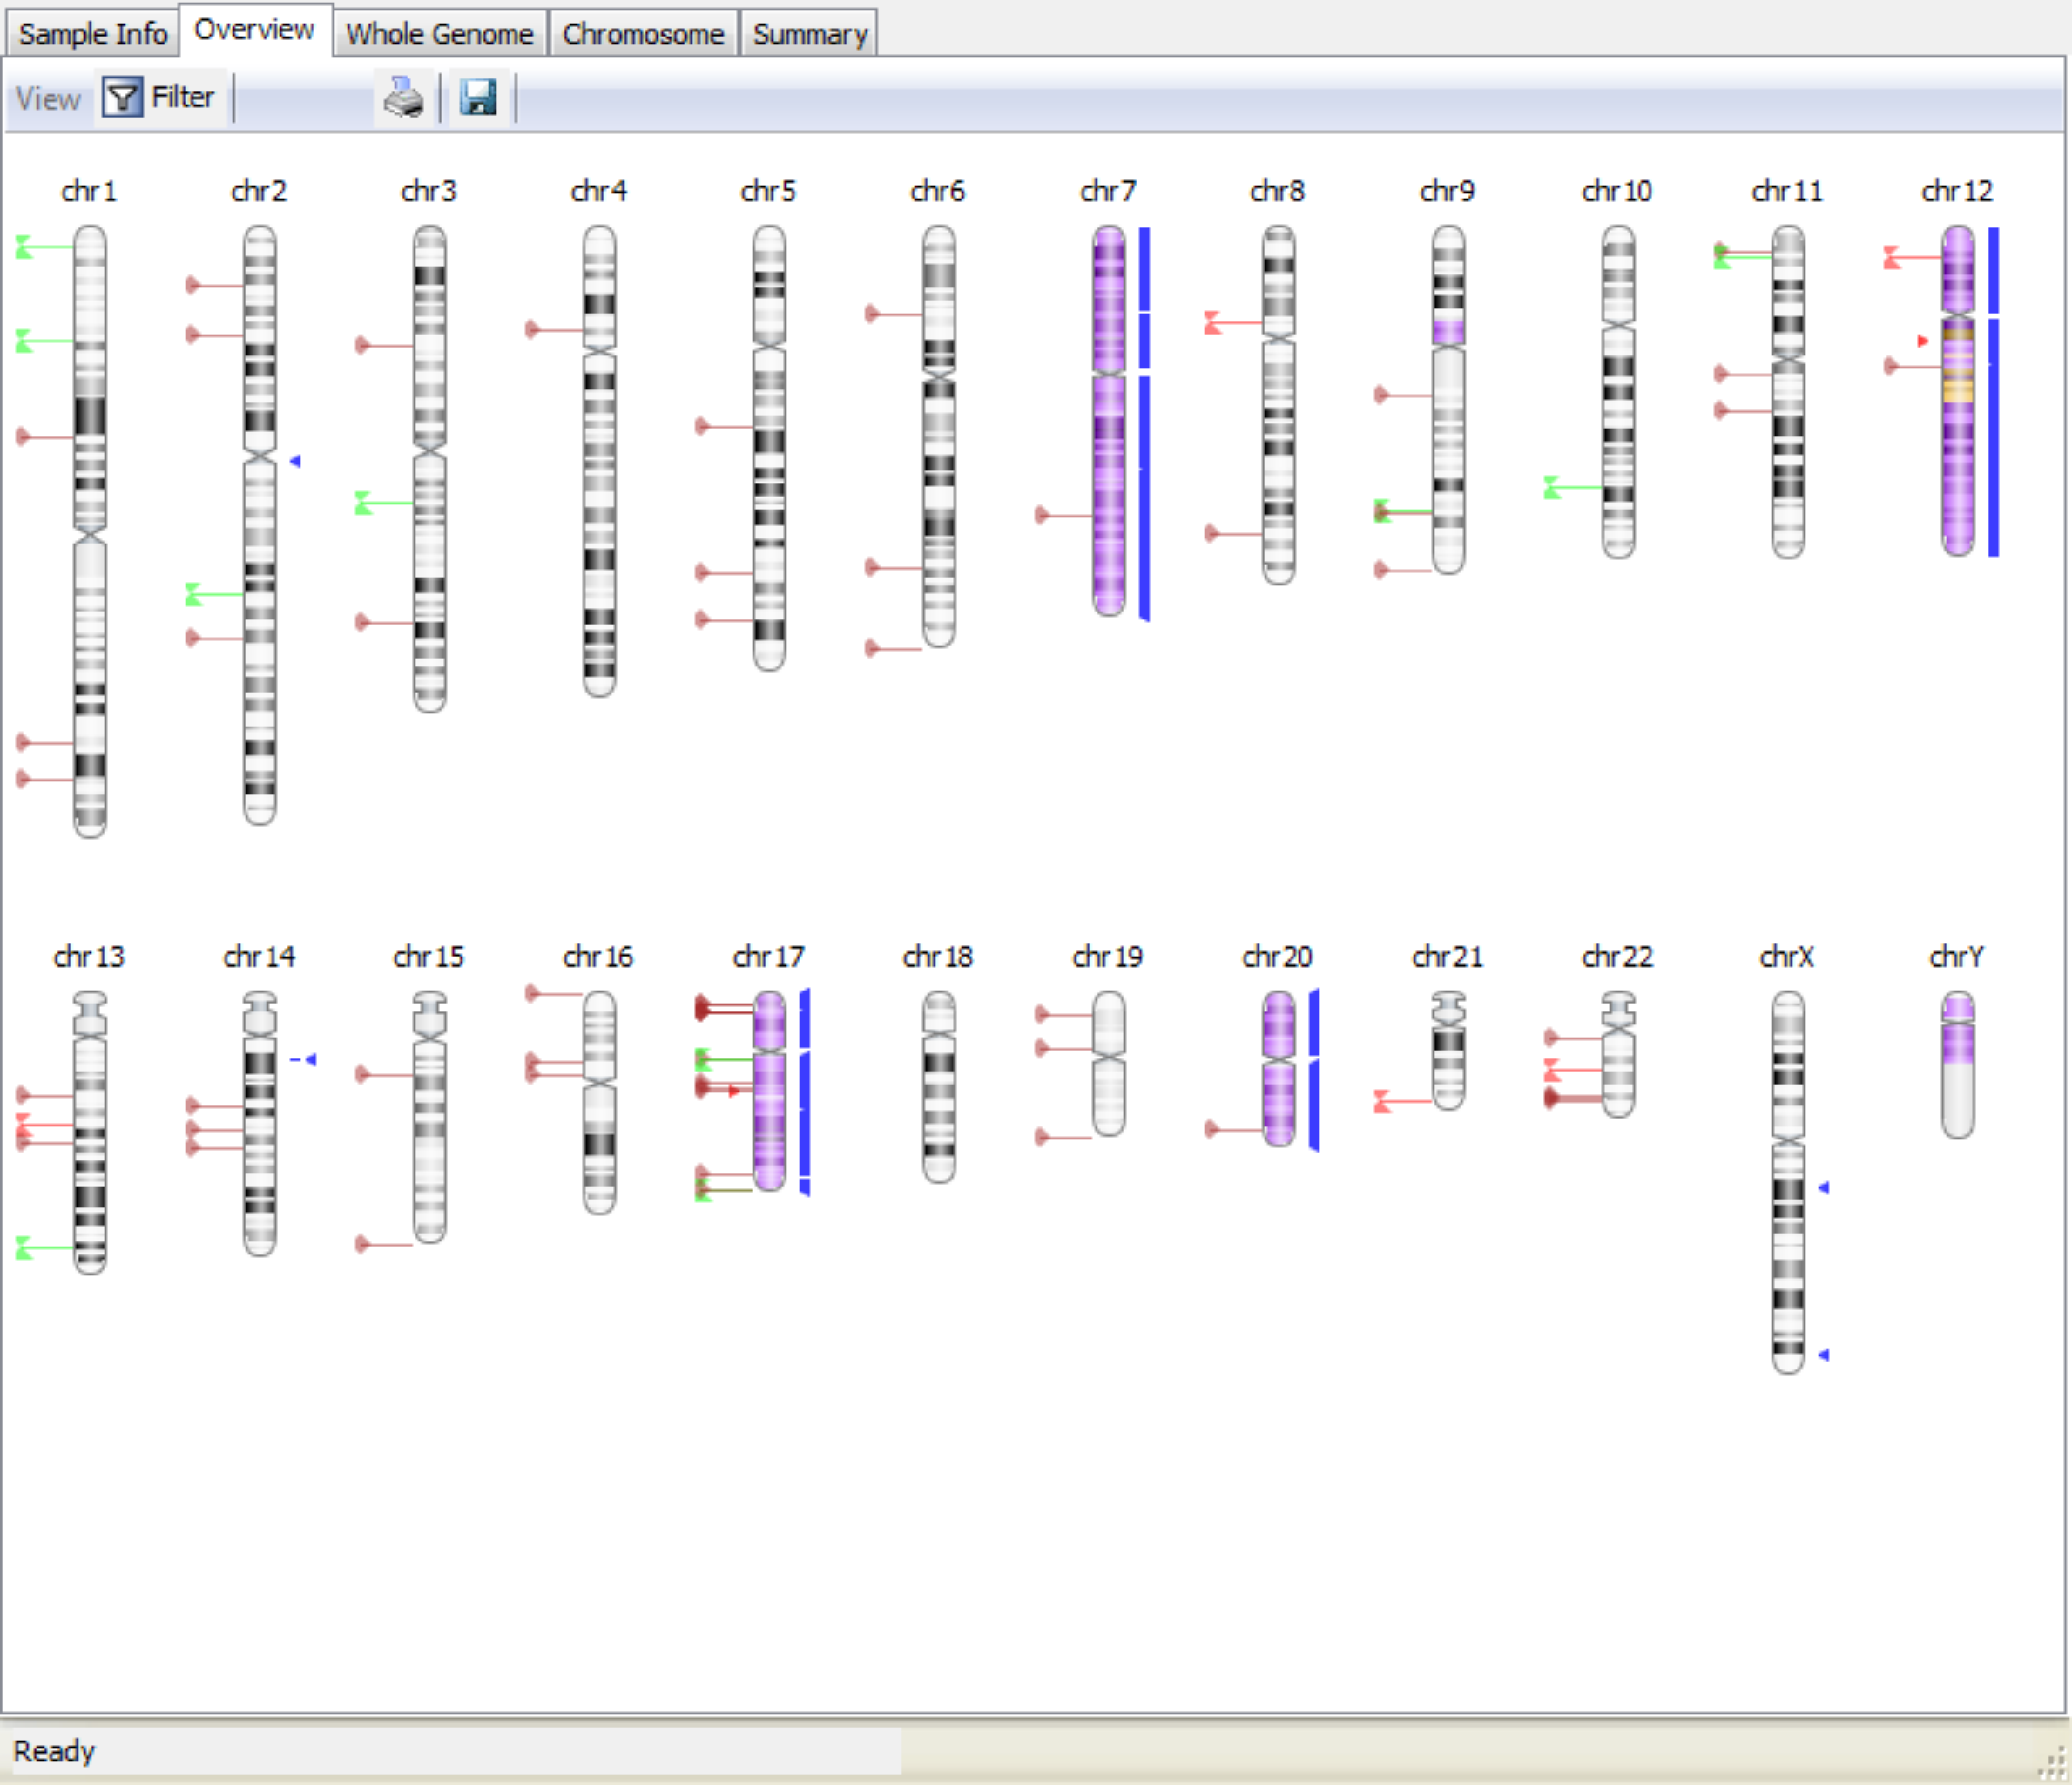
Task: Click the save floppy disk icon
Action: pyautogui.click(x=478, y=98)
